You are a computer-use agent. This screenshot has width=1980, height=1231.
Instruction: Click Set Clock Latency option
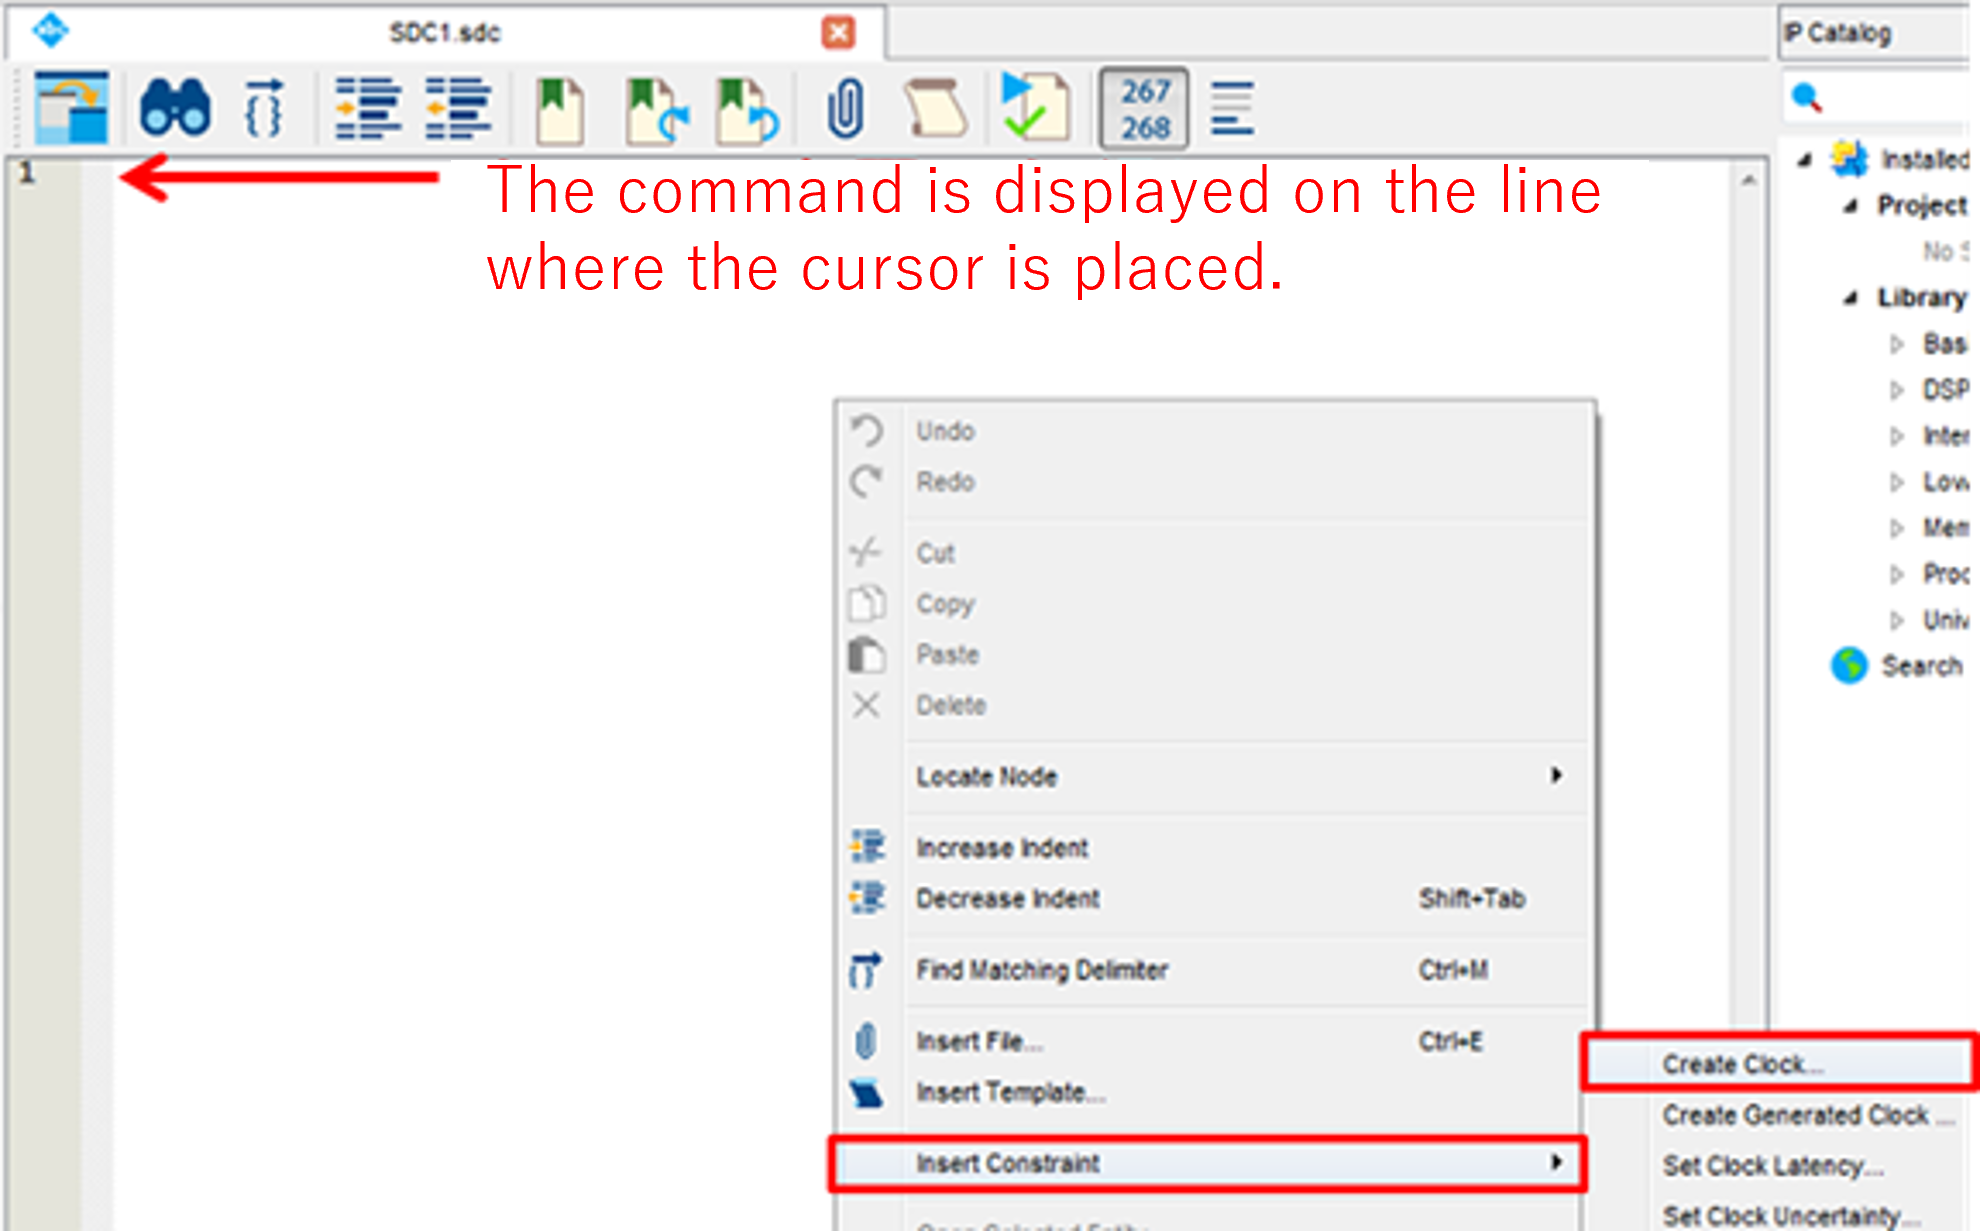click(x=1772, y=1166)
